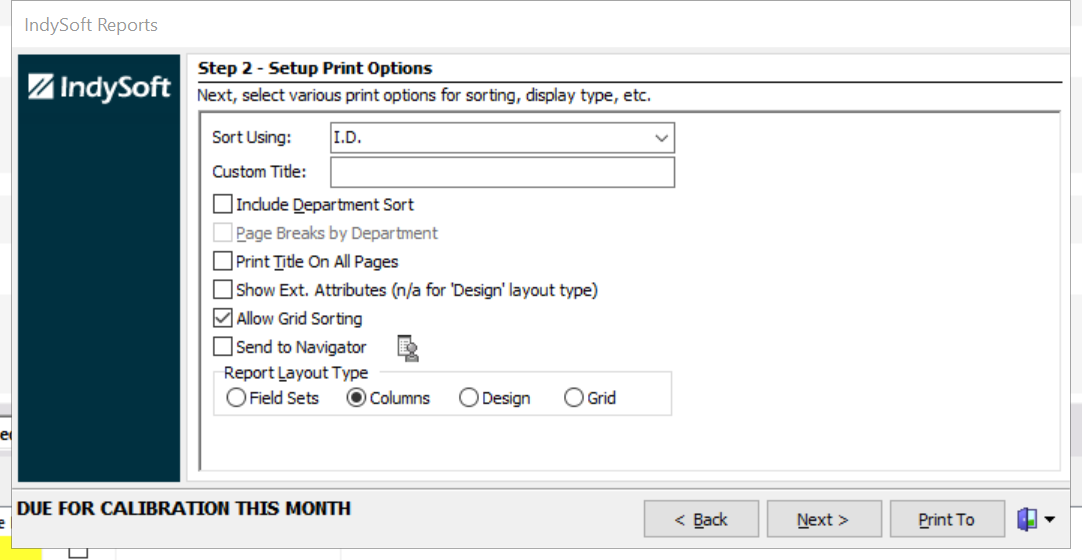Click the Navigator settings icon
Screen dimensions: 1082x560
(407, 348)
